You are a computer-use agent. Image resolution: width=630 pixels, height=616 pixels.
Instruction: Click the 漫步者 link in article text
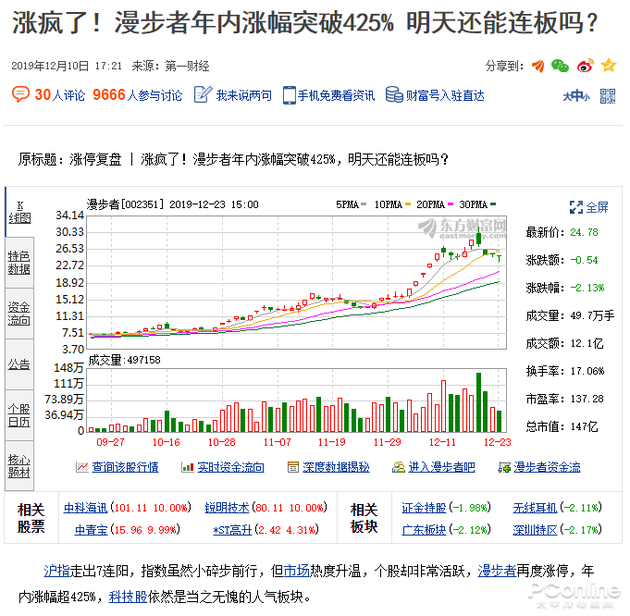(497, 571)
